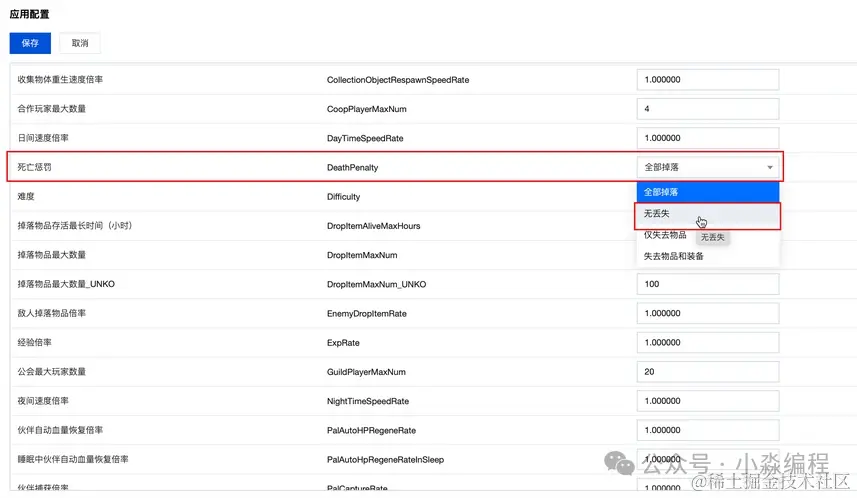
Task: Click the 伙伴自动血量恢复倍率 label
Action: click(x=60, y=430)
